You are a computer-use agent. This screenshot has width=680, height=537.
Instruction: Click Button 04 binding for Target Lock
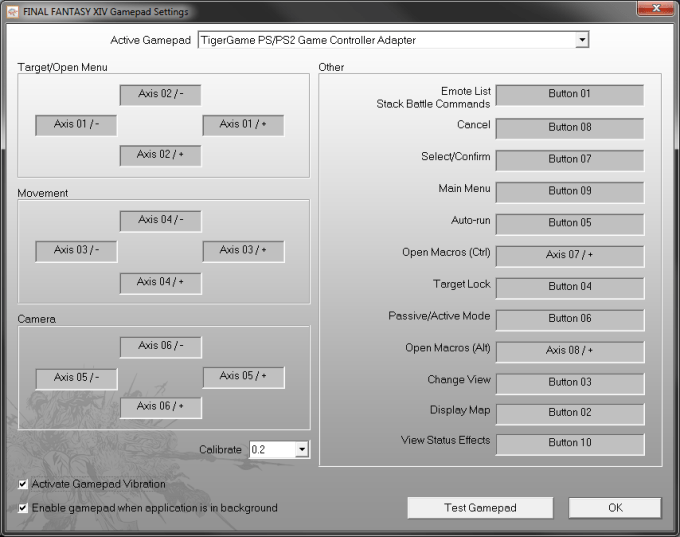[x=570, y=288]
